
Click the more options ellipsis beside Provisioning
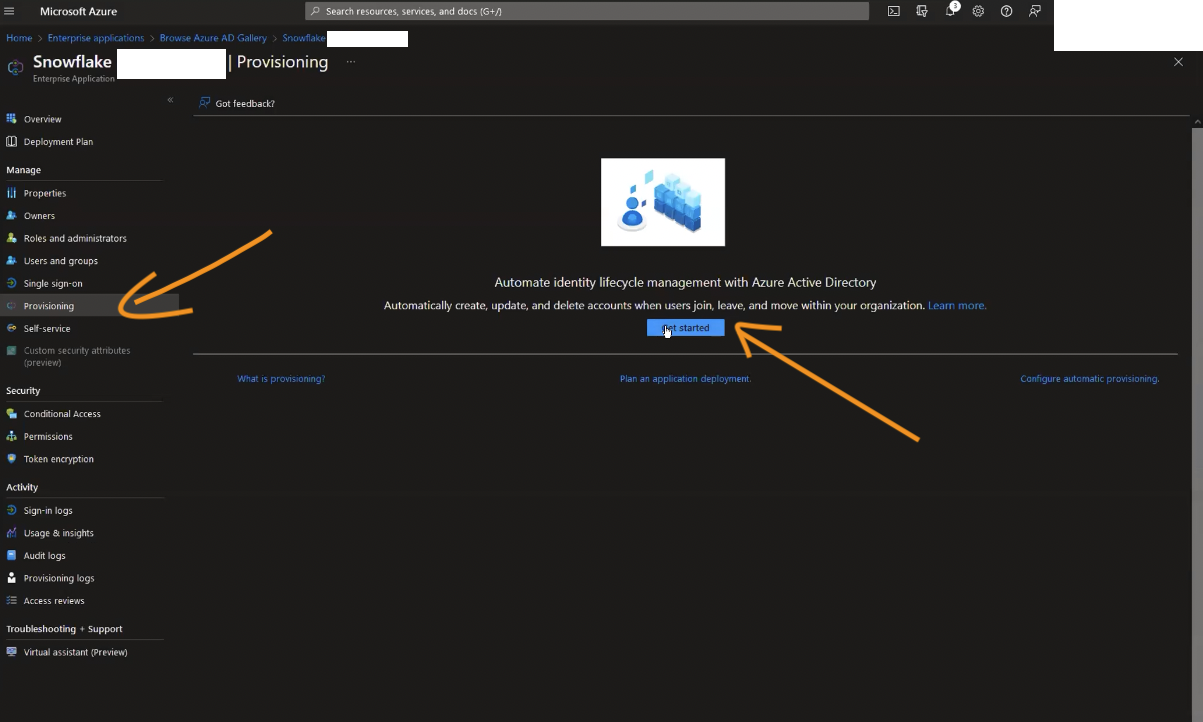coord(351,62)
